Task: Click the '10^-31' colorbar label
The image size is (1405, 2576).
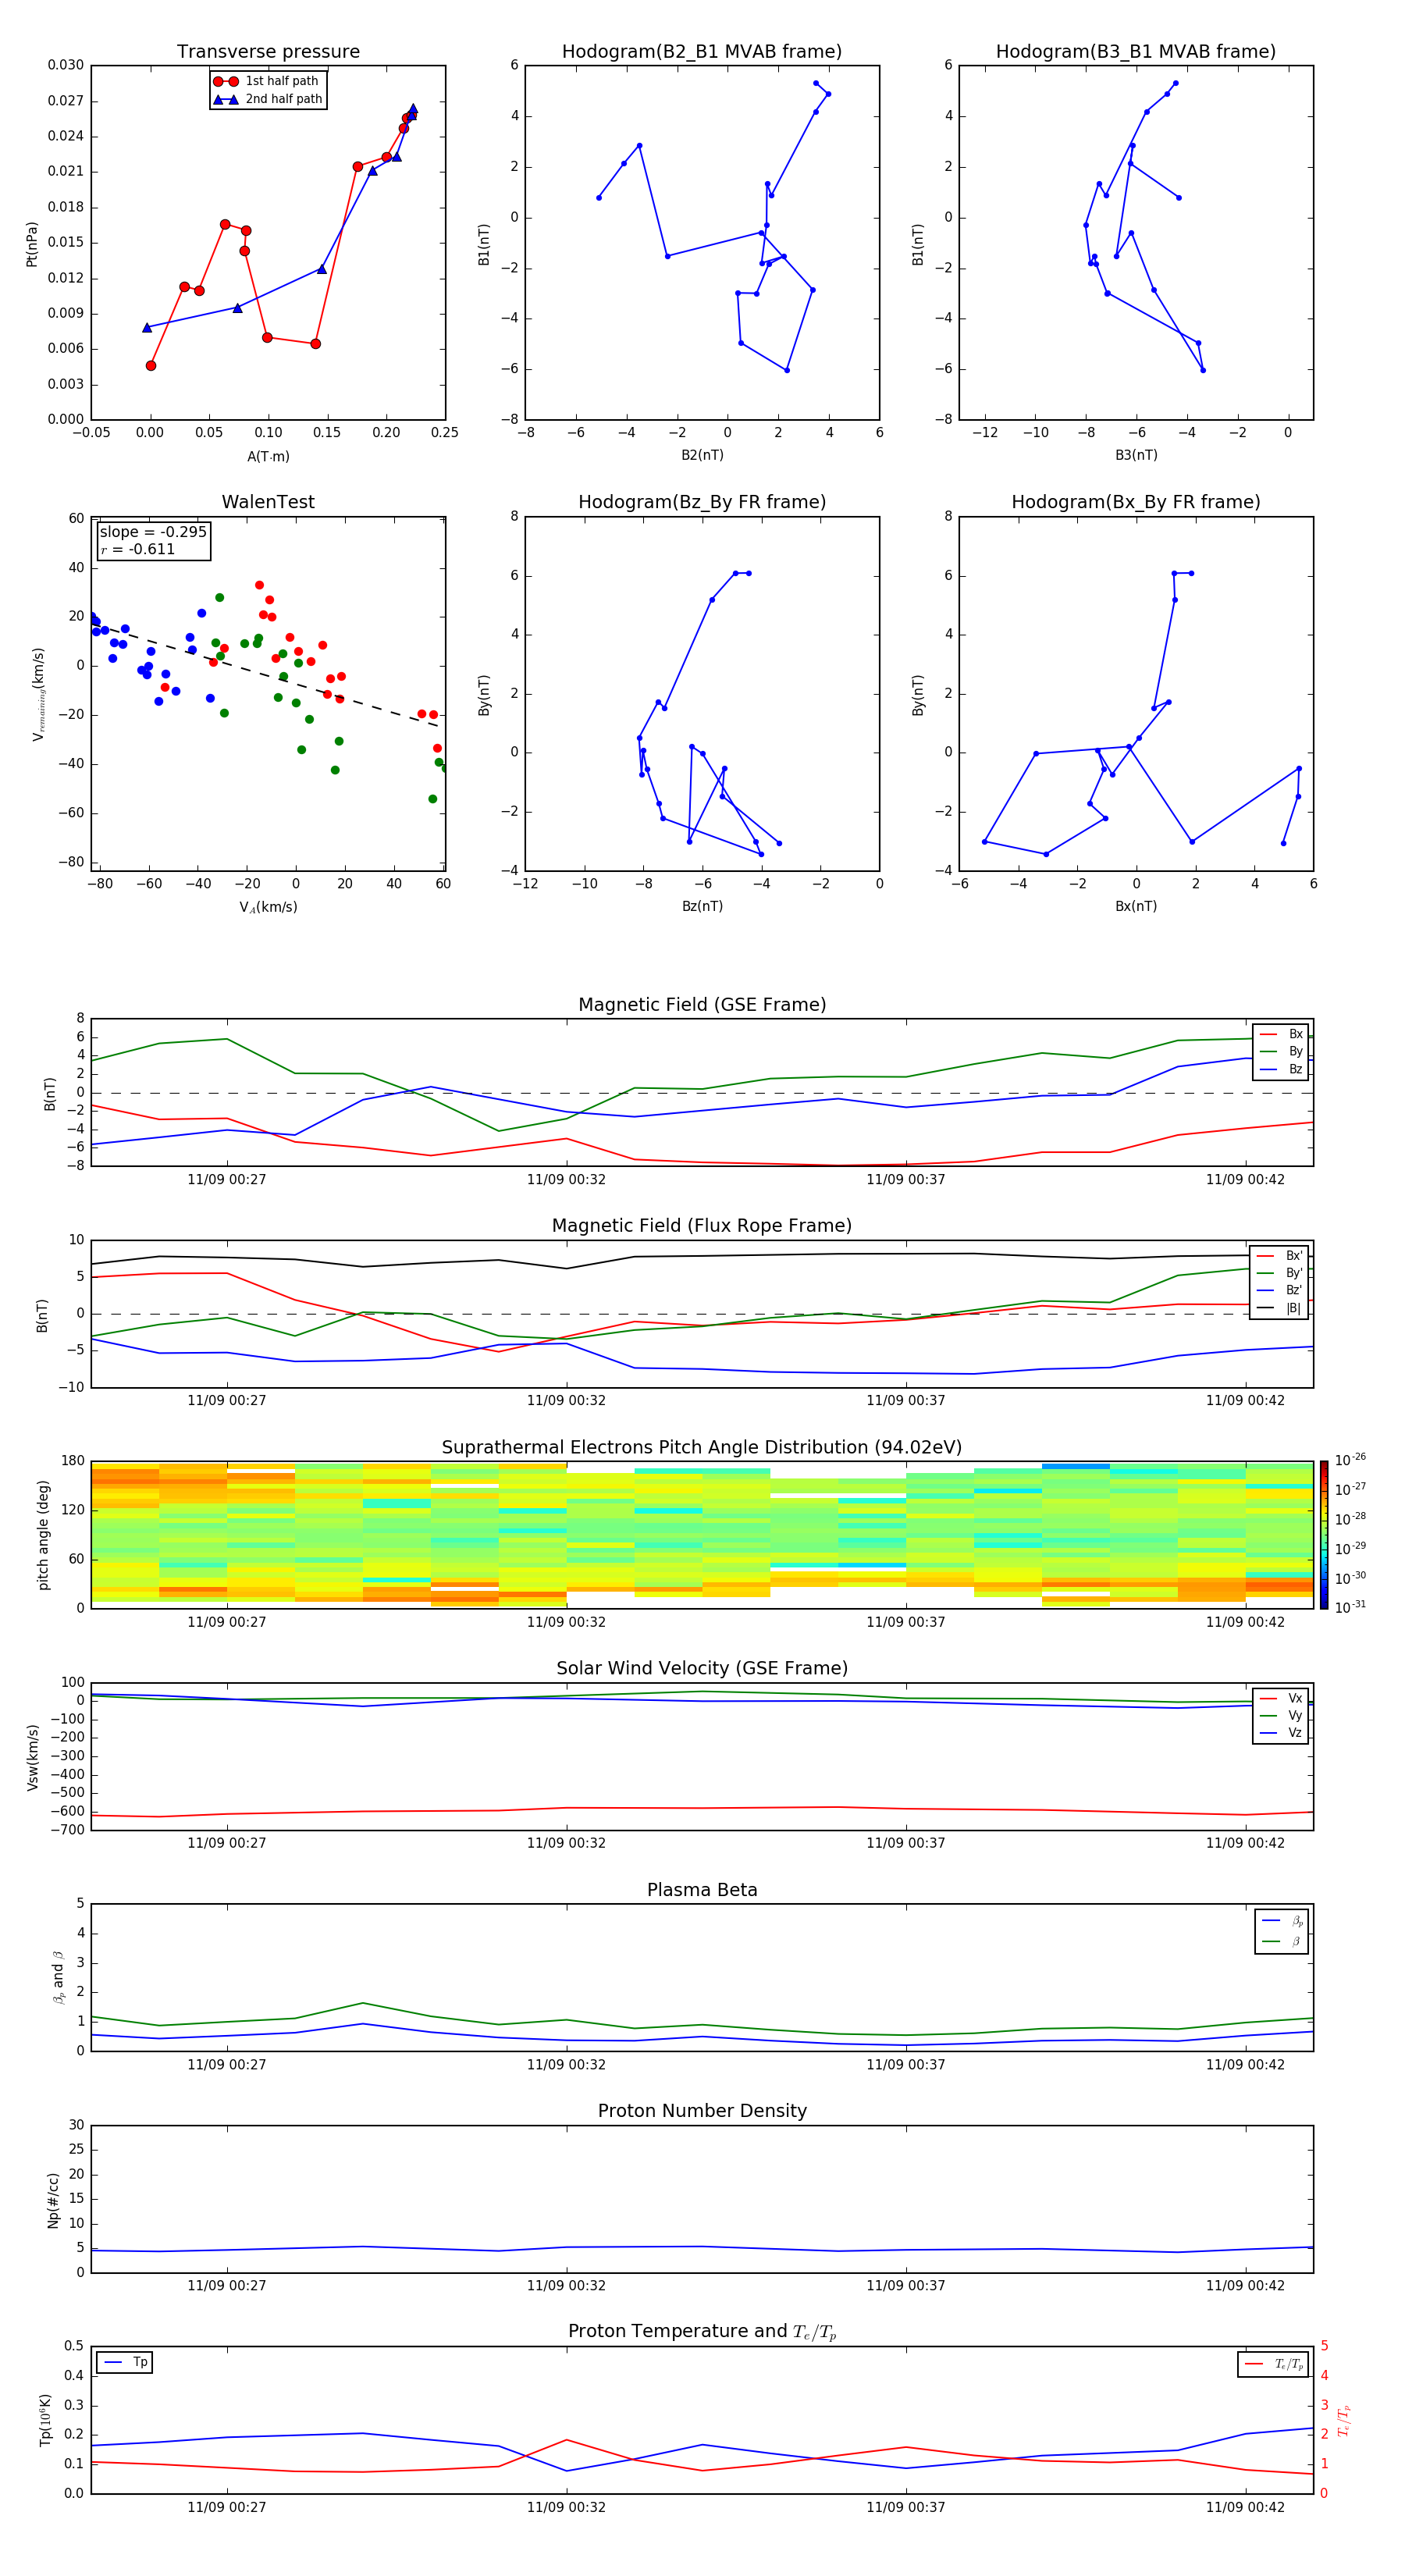Action: click(x=1350, y=1607)
